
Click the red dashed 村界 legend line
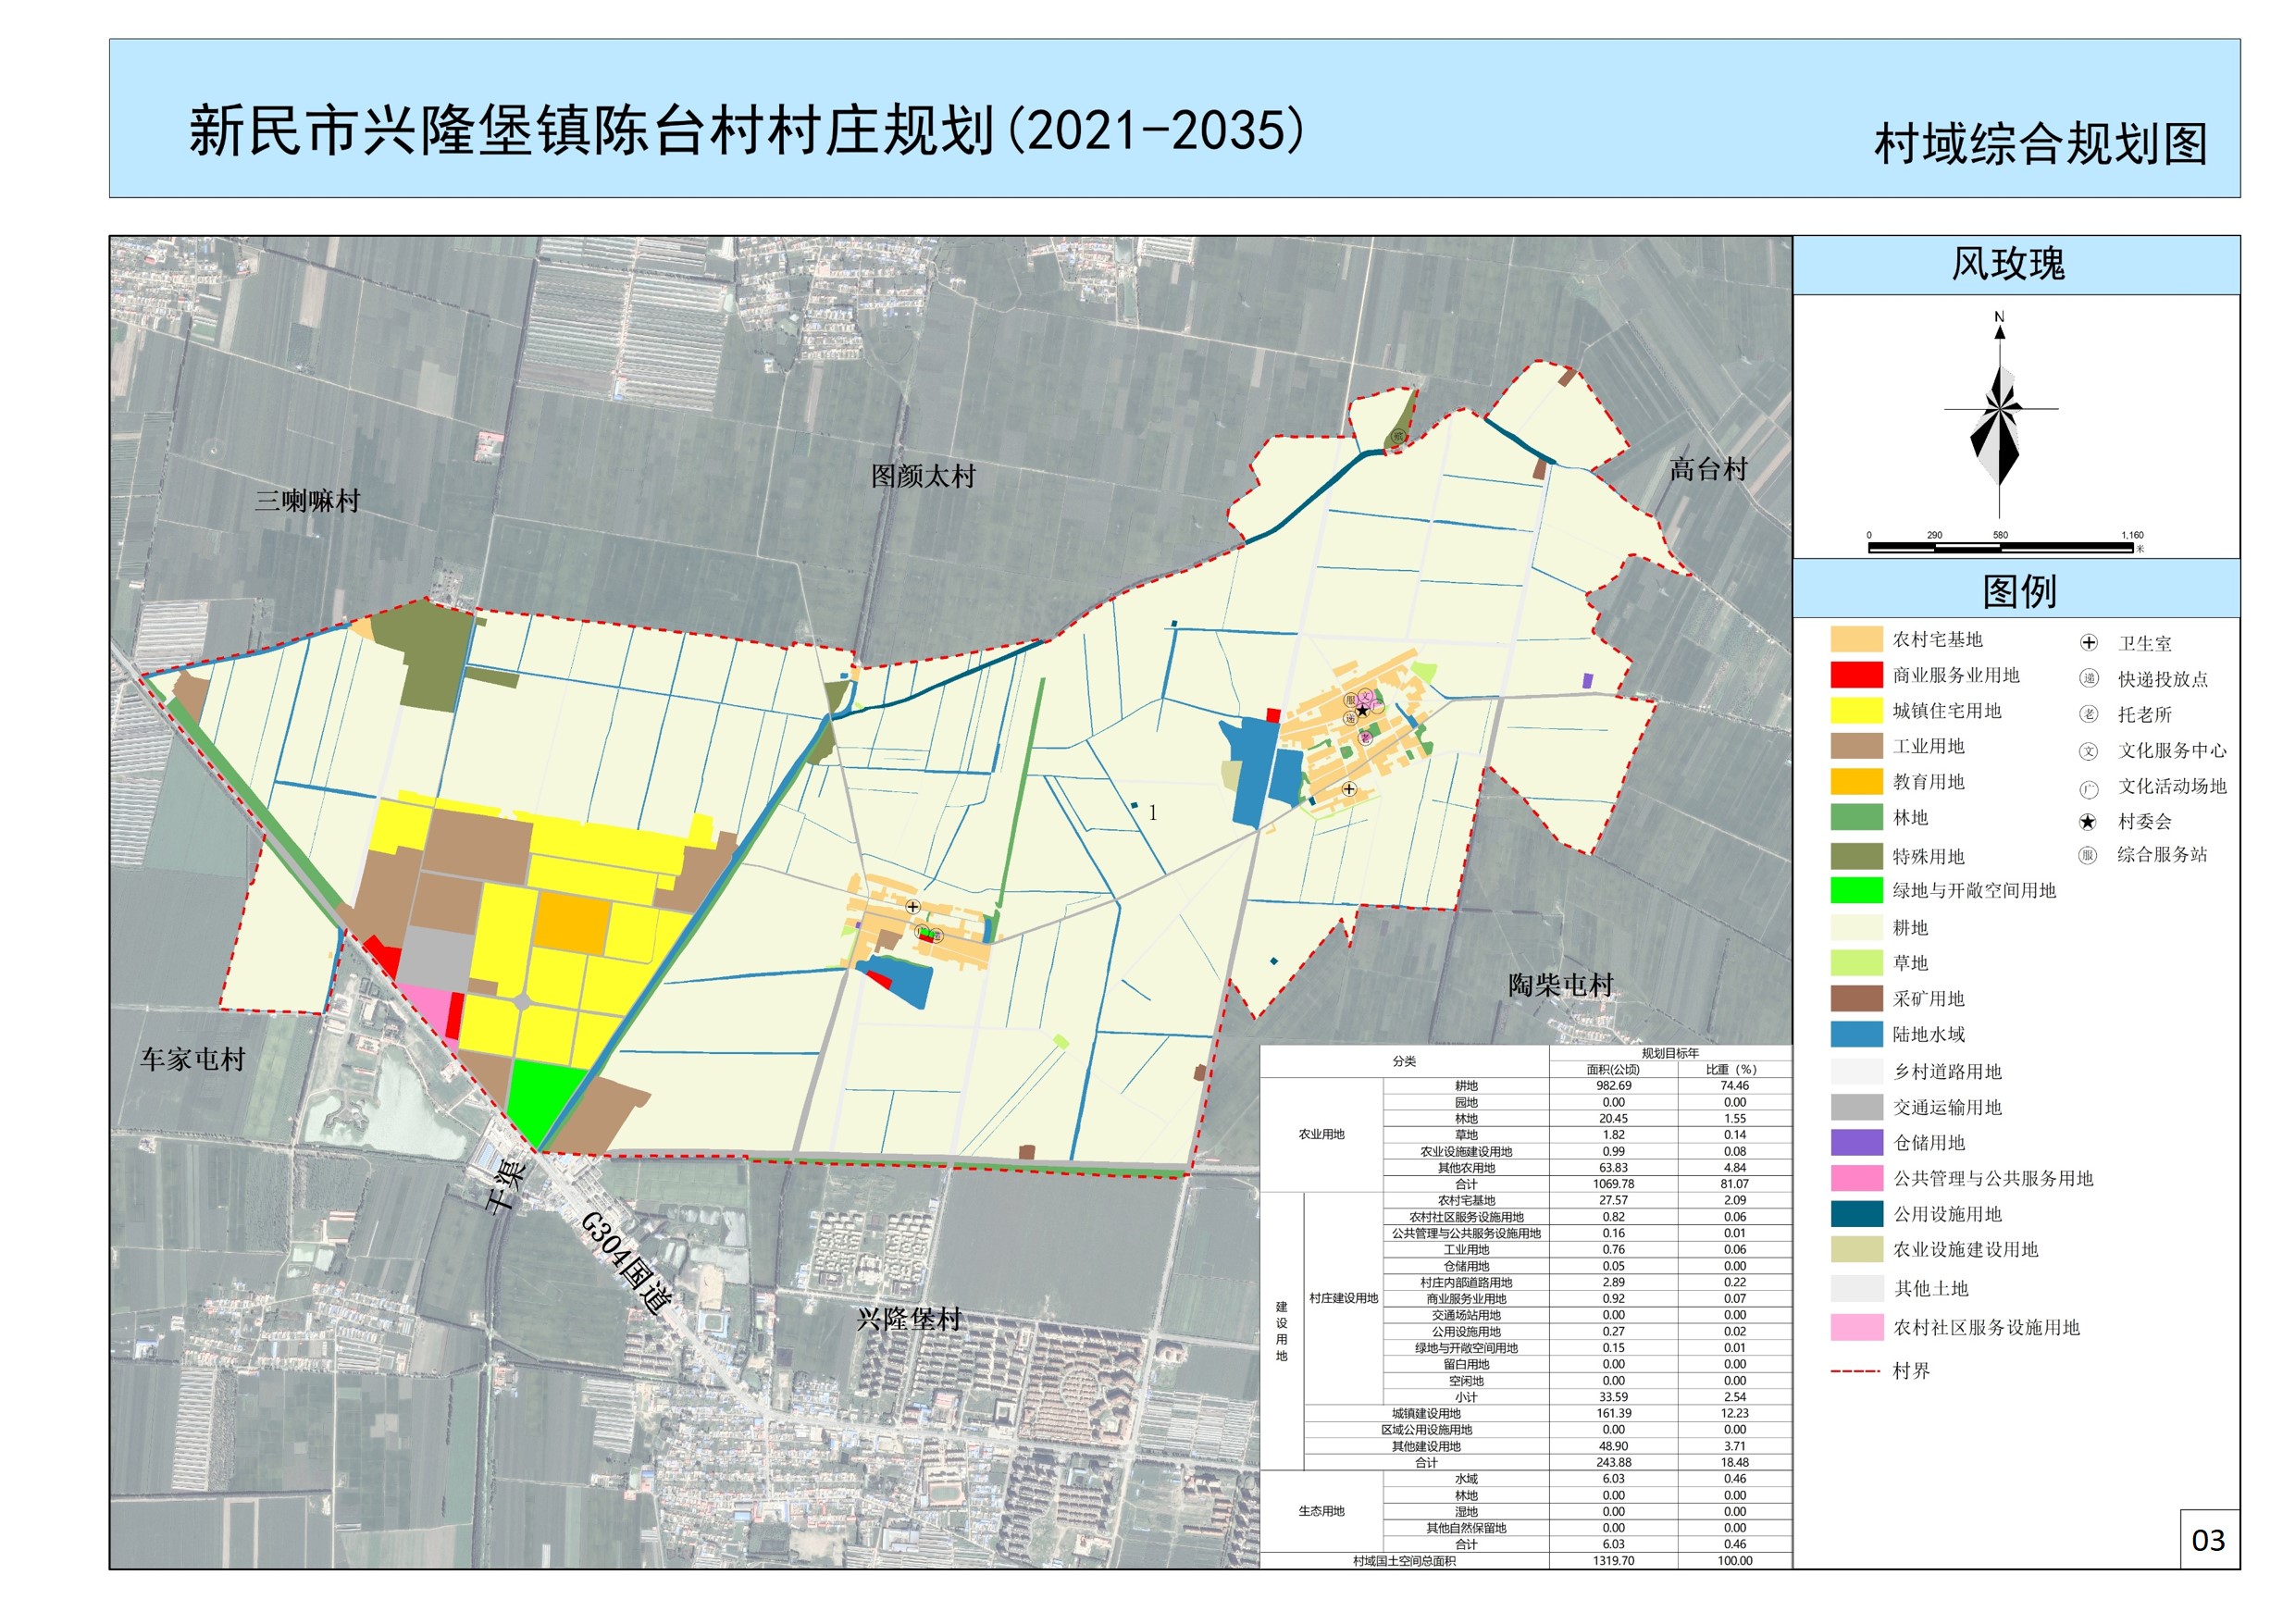coord(1855,1371)
